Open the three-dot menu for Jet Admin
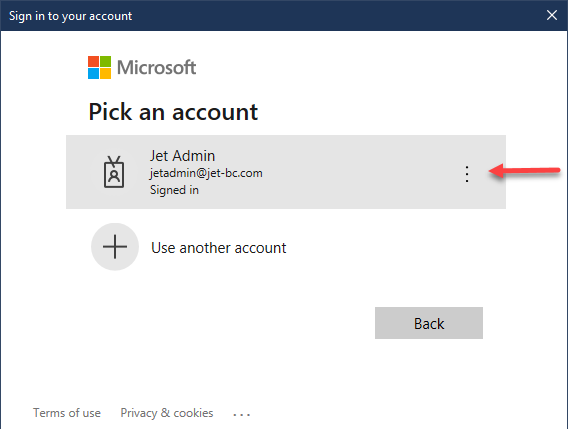Viewport: 568px width, 429px height. [467, 174]
